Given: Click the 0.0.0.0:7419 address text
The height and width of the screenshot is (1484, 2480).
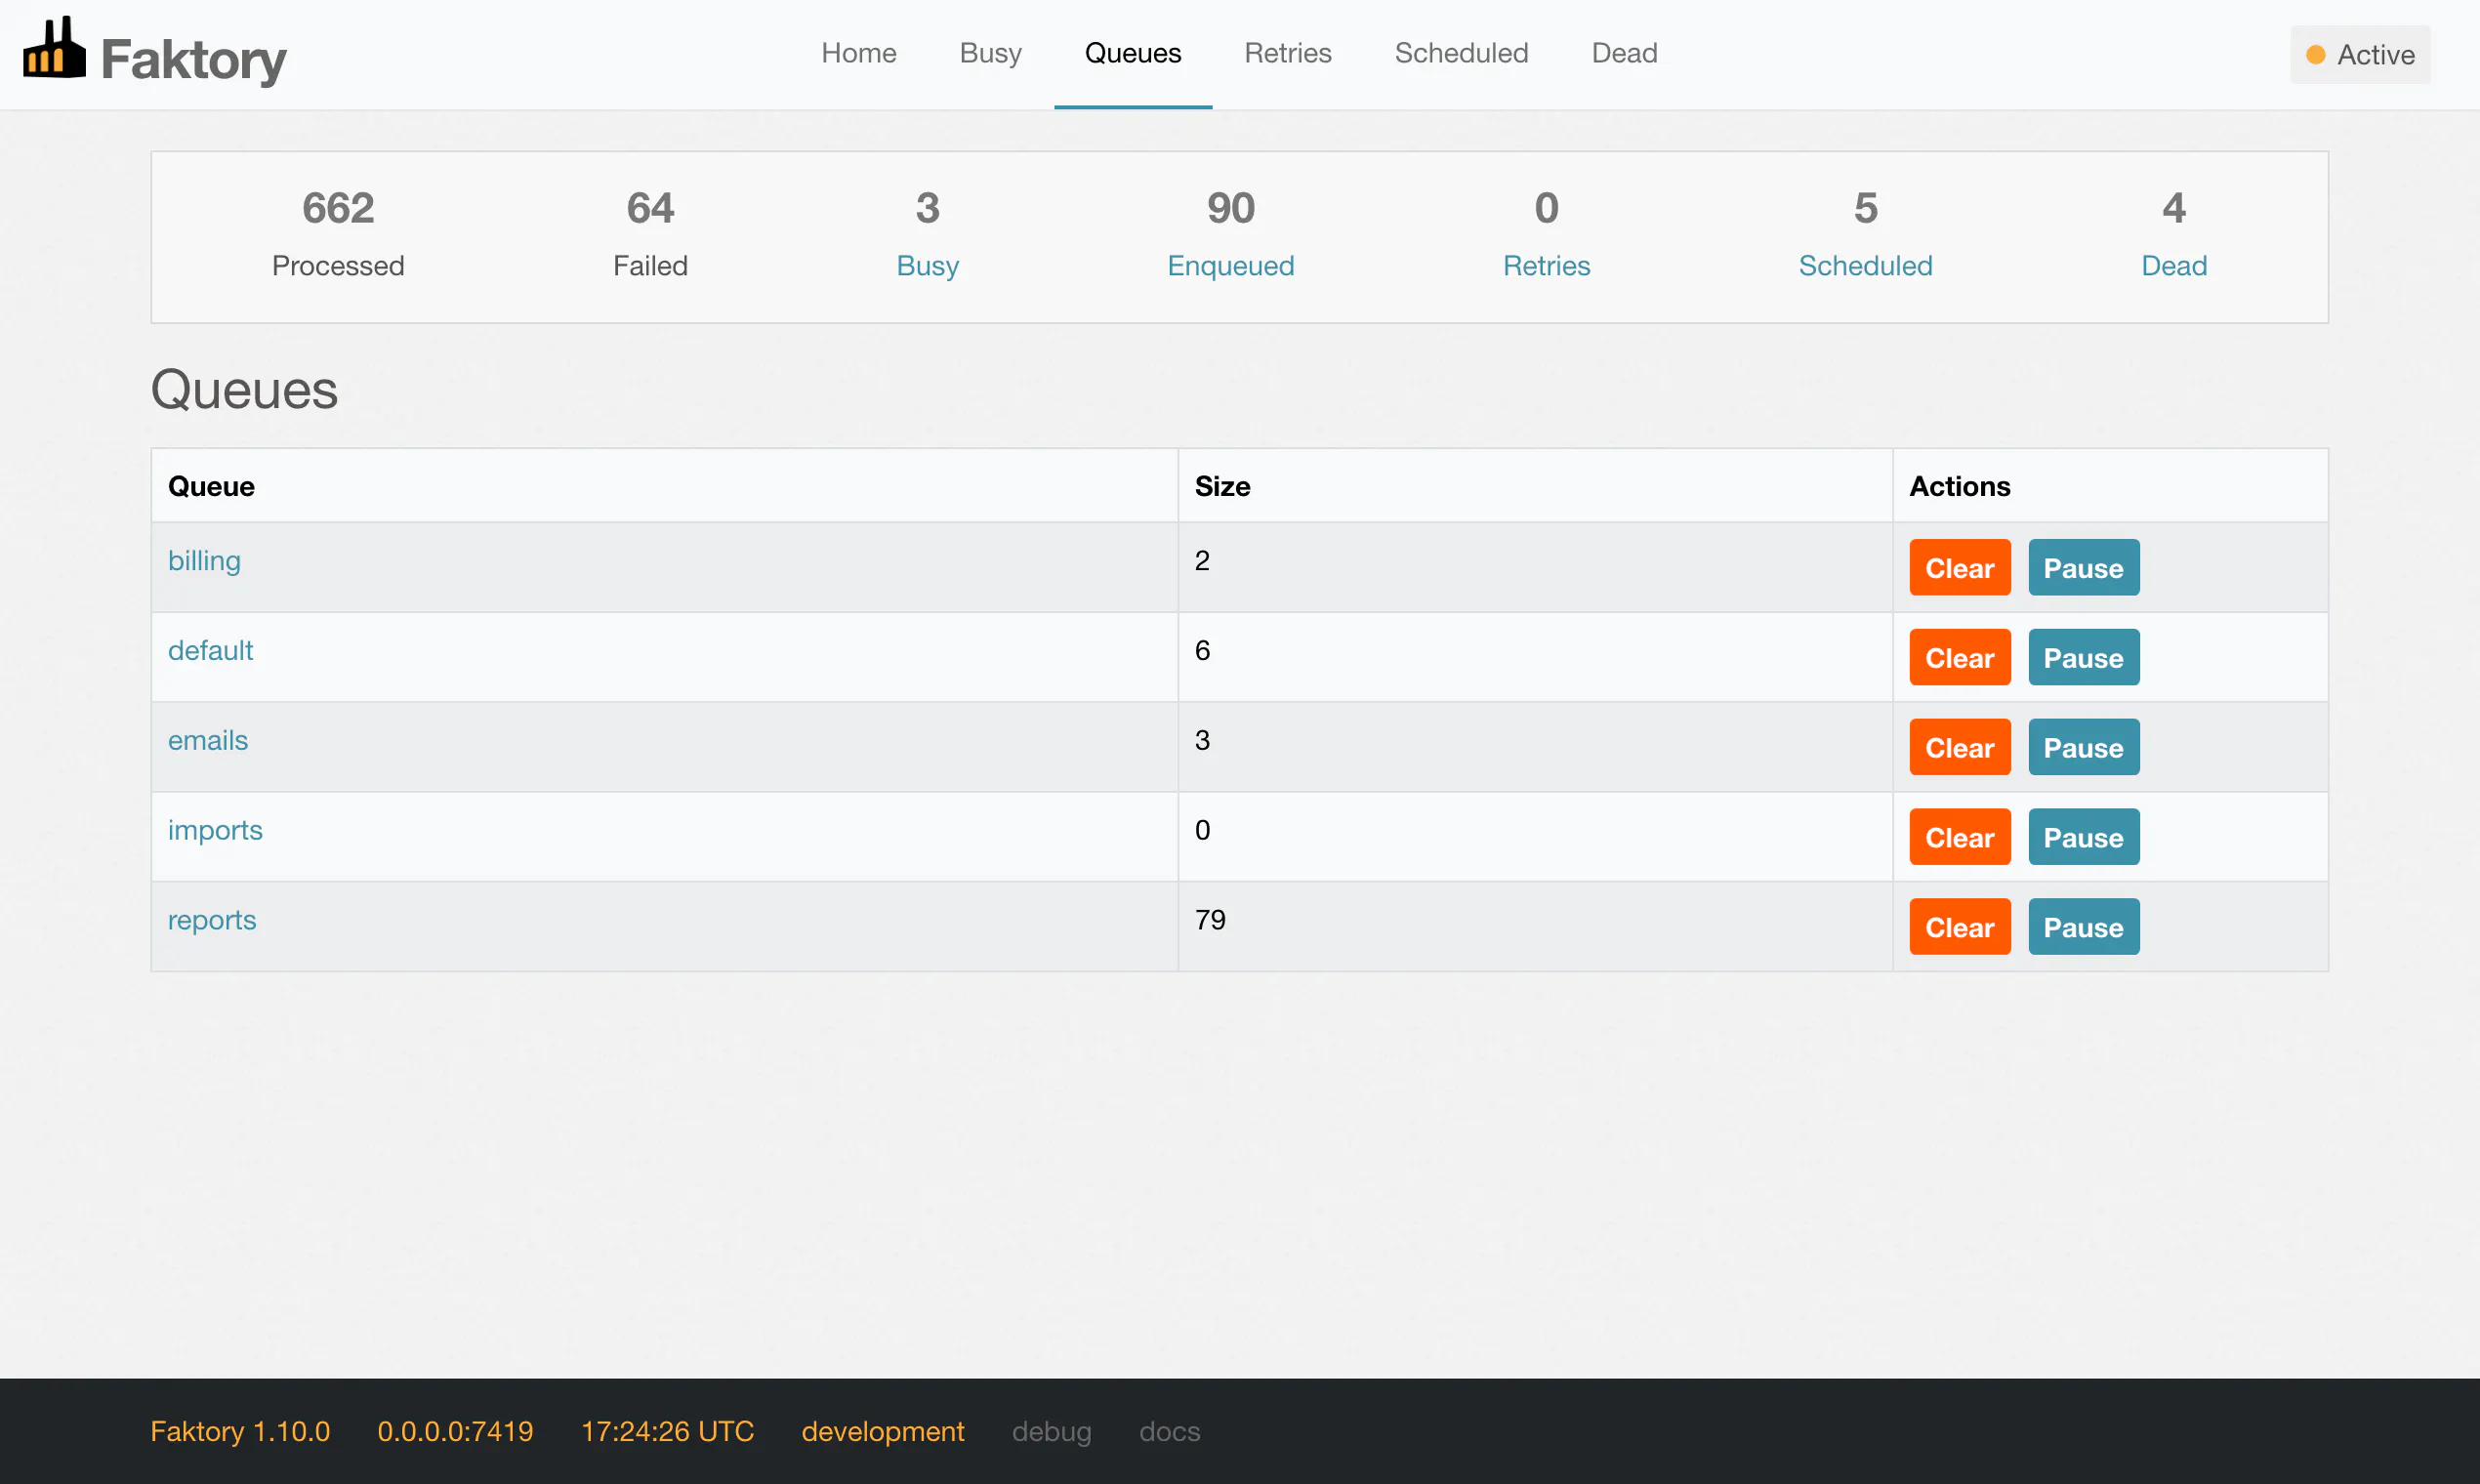Looking at the screenshot, I should (x=455, y=1432).
